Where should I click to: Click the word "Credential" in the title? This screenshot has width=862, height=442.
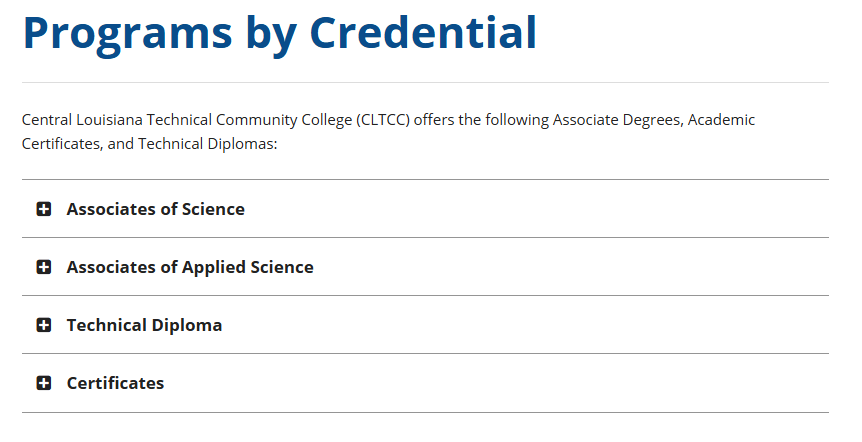pos(422,32)
